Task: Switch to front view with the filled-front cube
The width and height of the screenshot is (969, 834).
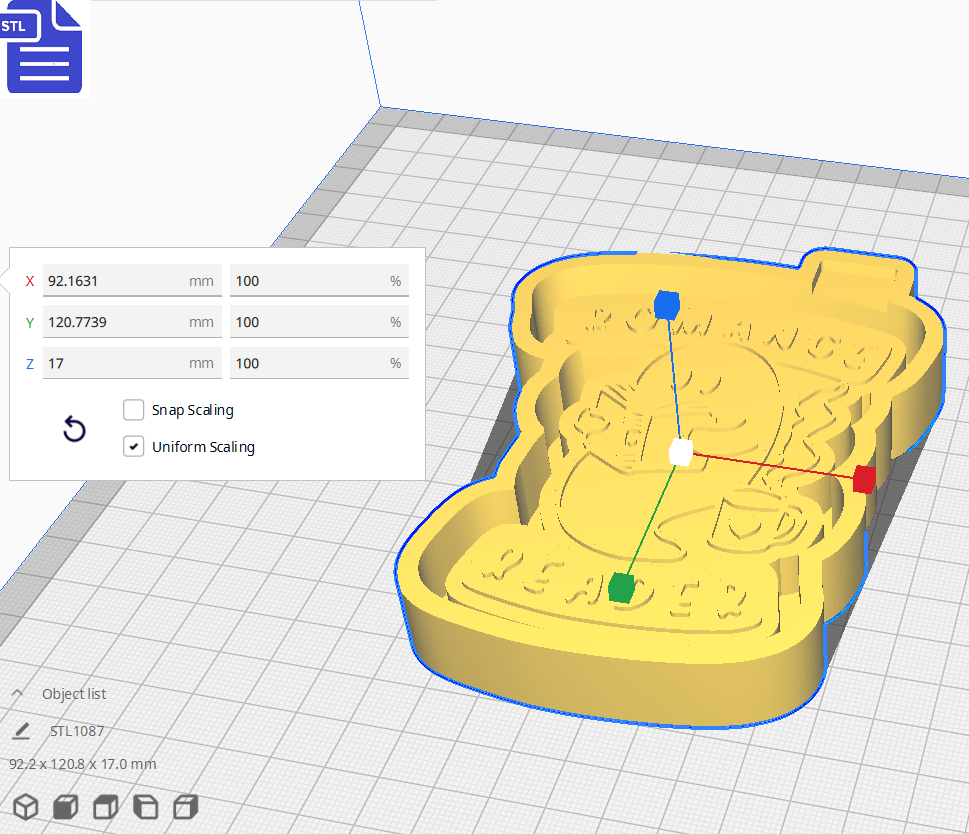Action: (66, 807)
